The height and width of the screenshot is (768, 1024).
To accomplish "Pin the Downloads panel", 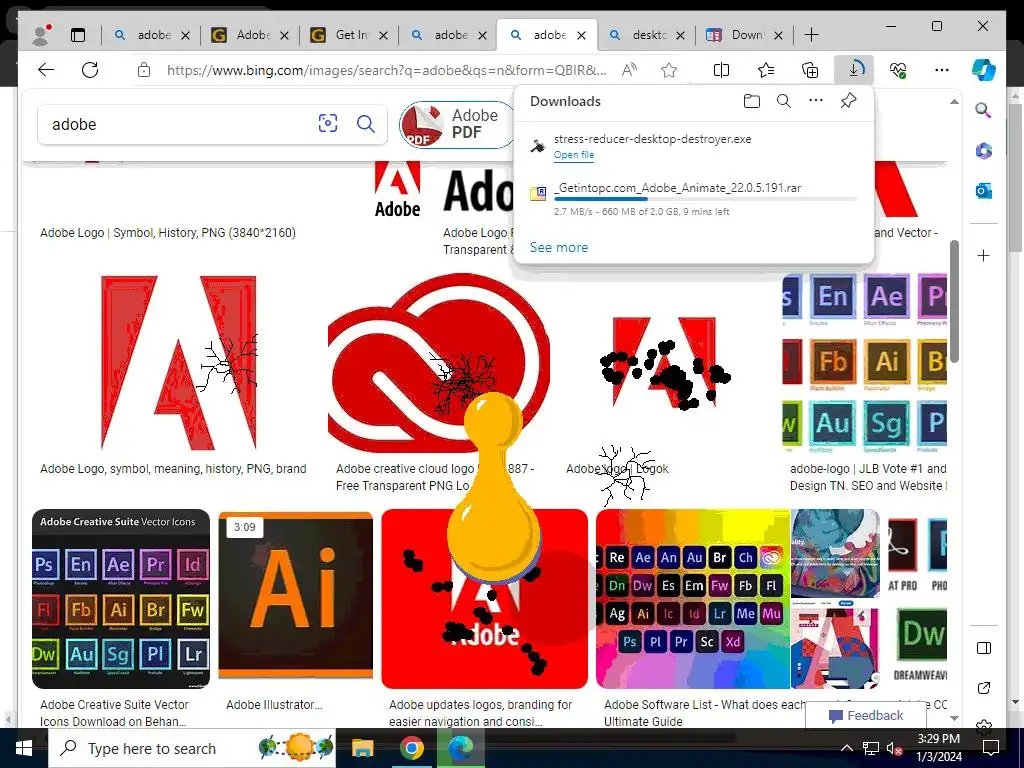I will tap(848, 101).
